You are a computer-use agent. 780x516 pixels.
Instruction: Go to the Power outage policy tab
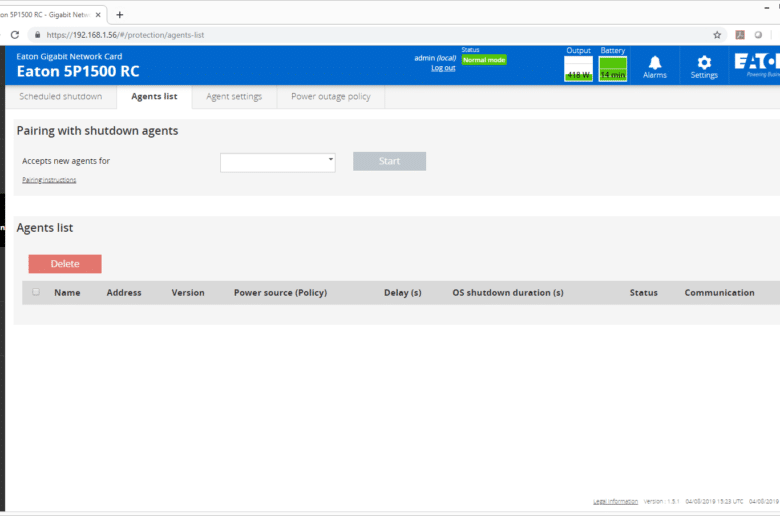[331, 97]
